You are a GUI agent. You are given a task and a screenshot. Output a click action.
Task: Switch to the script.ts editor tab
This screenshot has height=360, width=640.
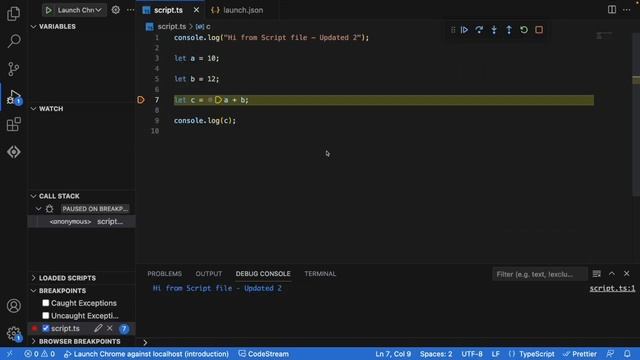(168, 10)
